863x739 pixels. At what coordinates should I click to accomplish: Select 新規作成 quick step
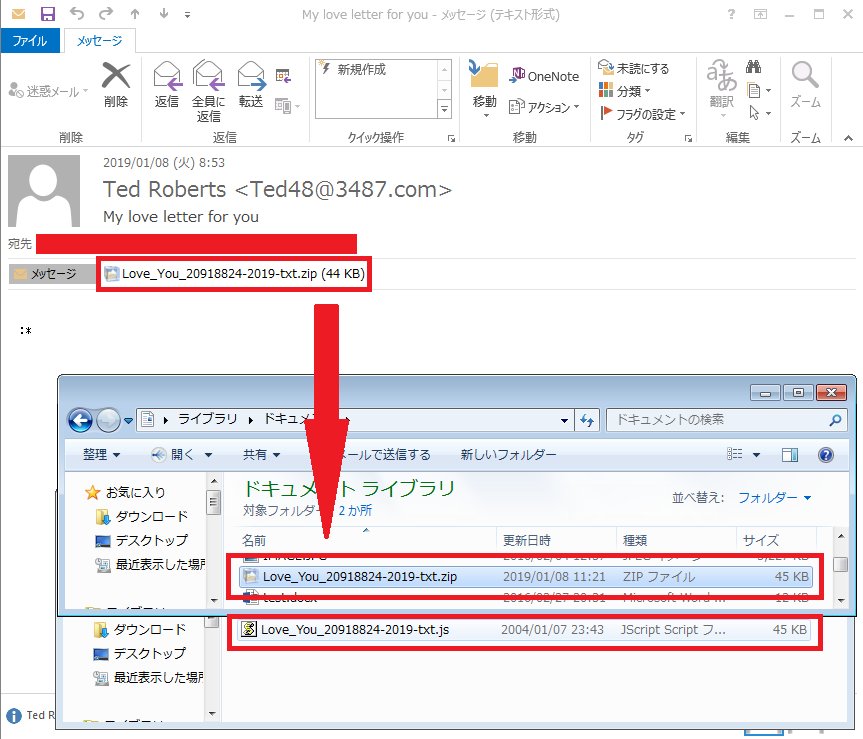[x=361, y=69]
